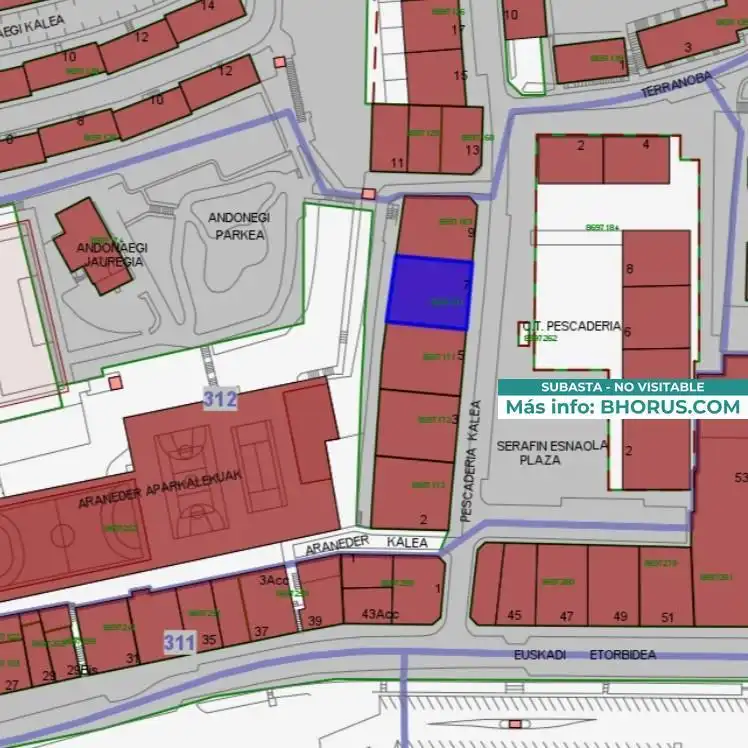The height and width of the screenshot is (748, 748).
Task: Click the 'ANDONEGI PARKEA' park label
Action: point(239,226)
